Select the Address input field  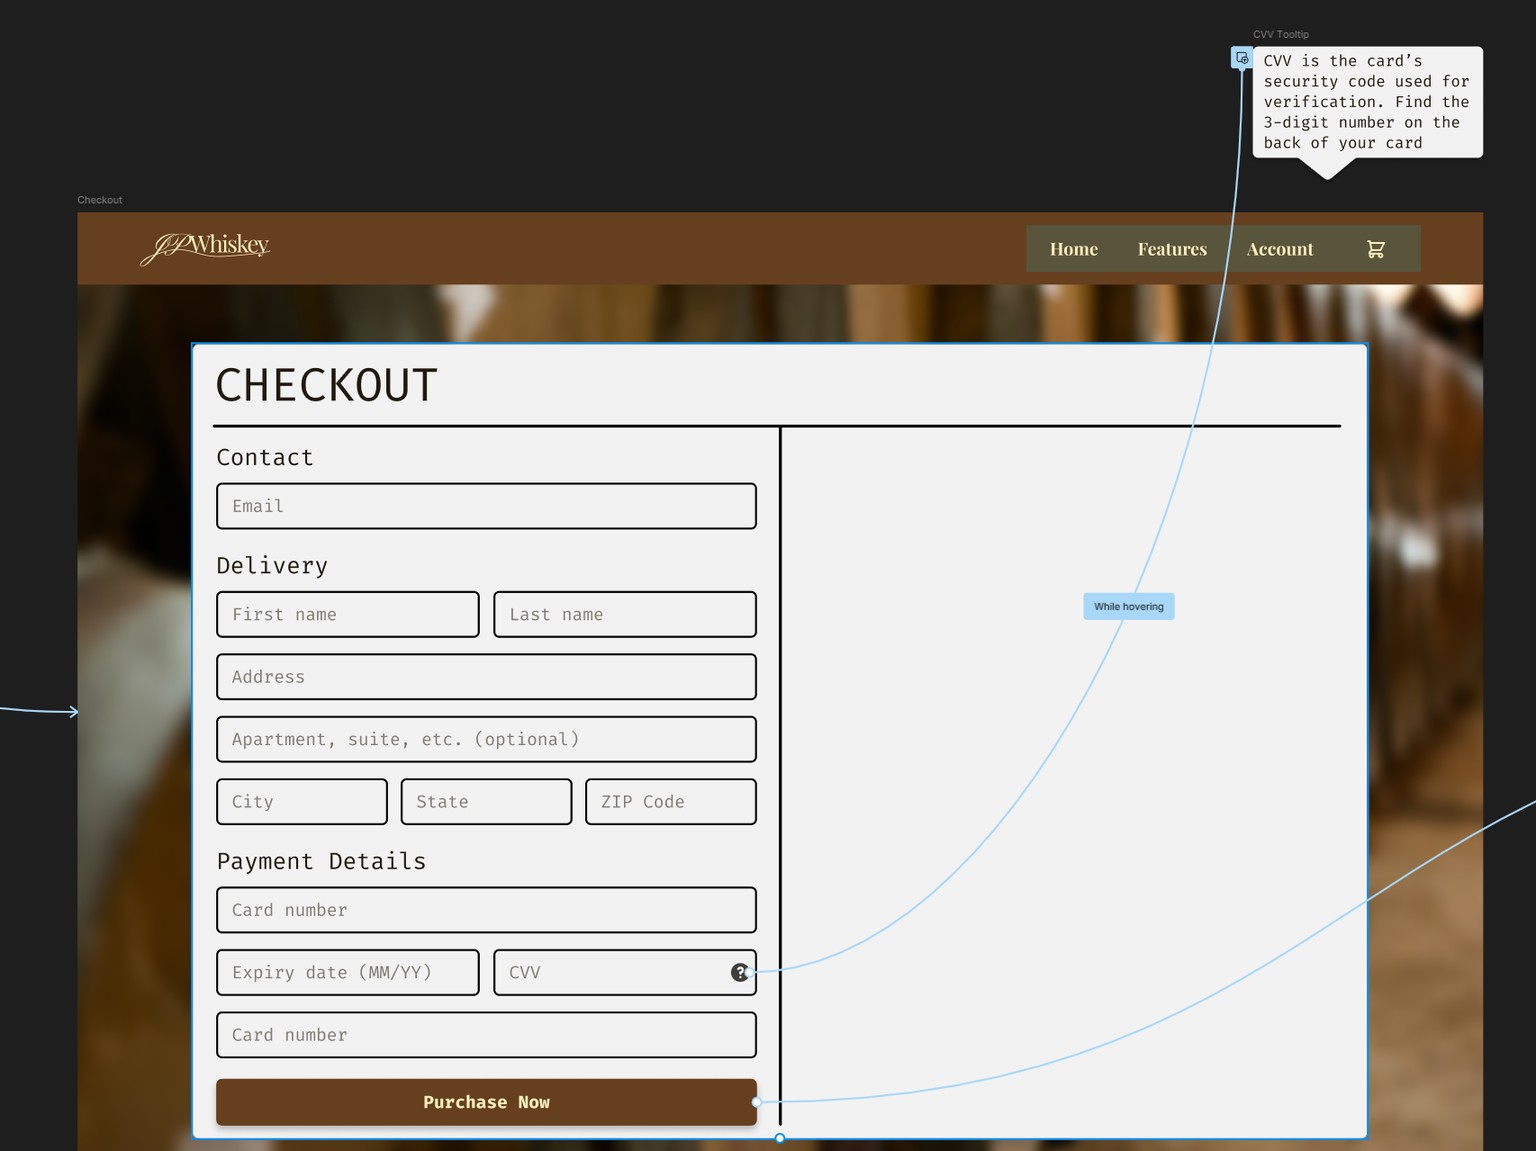pos(486,677)
